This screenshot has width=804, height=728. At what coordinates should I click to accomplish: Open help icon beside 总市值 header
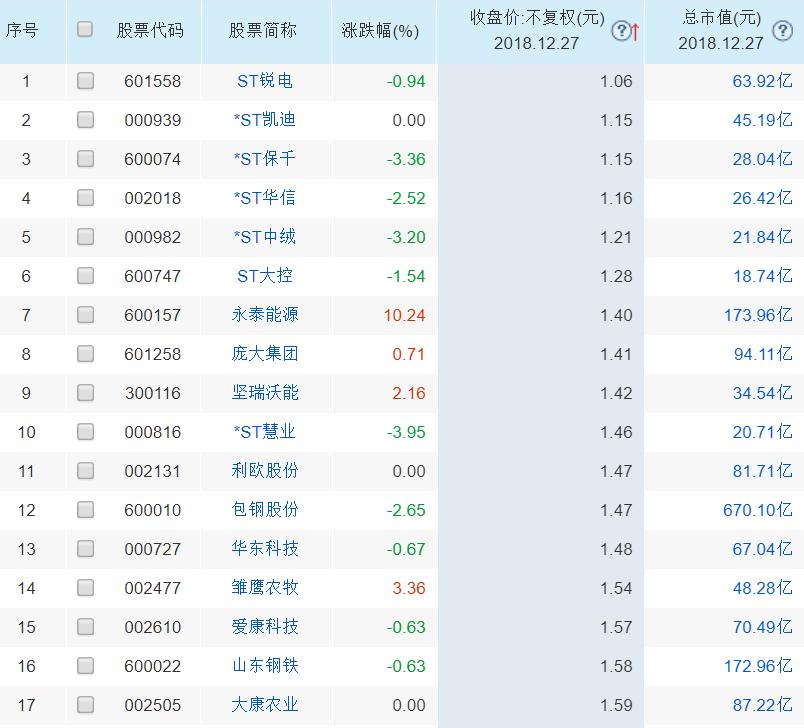click(782, 31)
